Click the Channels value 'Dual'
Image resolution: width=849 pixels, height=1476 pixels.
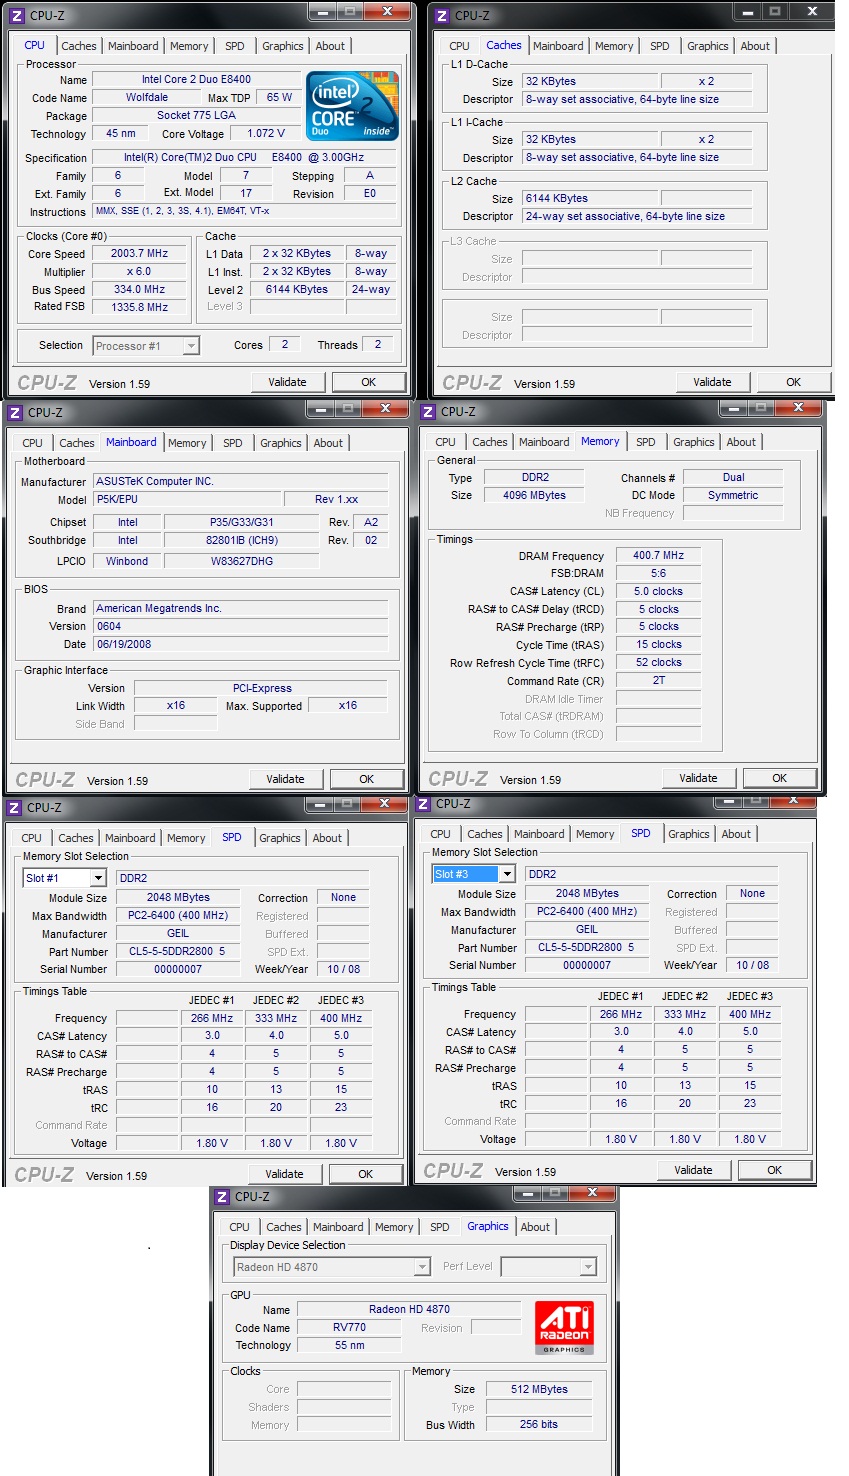[x=734, y=477]
